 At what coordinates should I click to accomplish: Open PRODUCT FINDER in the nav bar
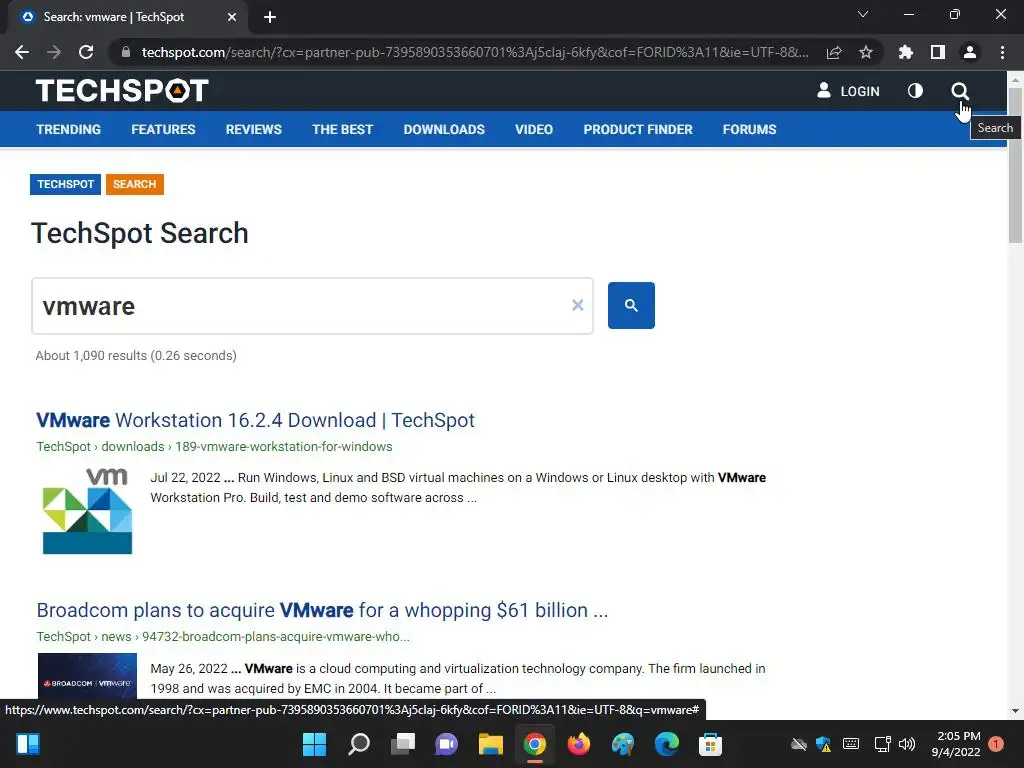click(638, 129)
